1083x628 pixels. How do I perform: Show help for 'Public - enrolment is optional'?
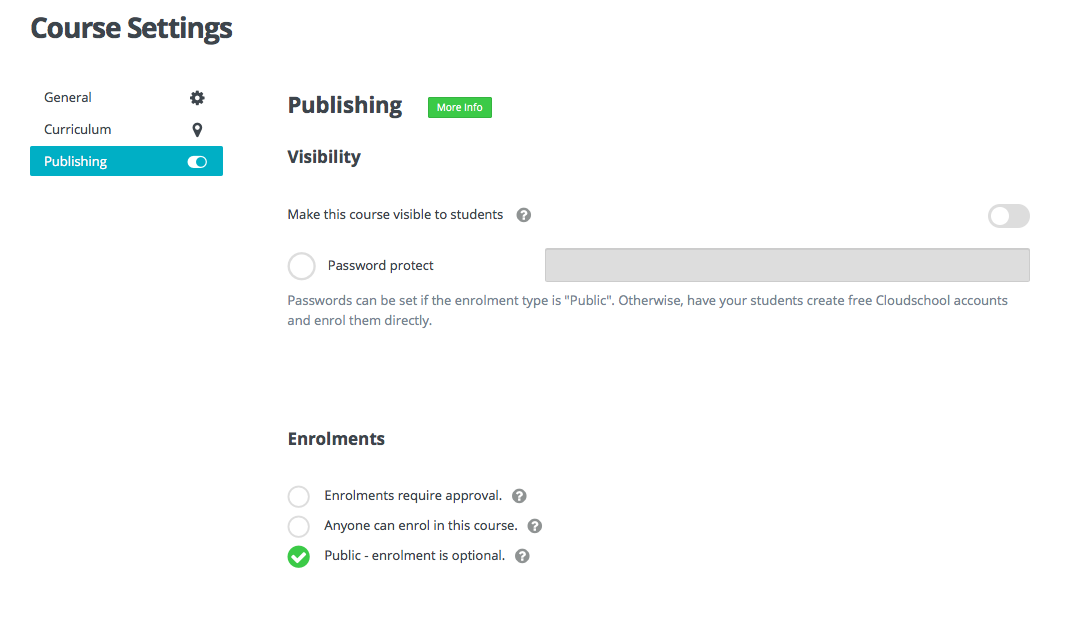[x=522, y=556]
